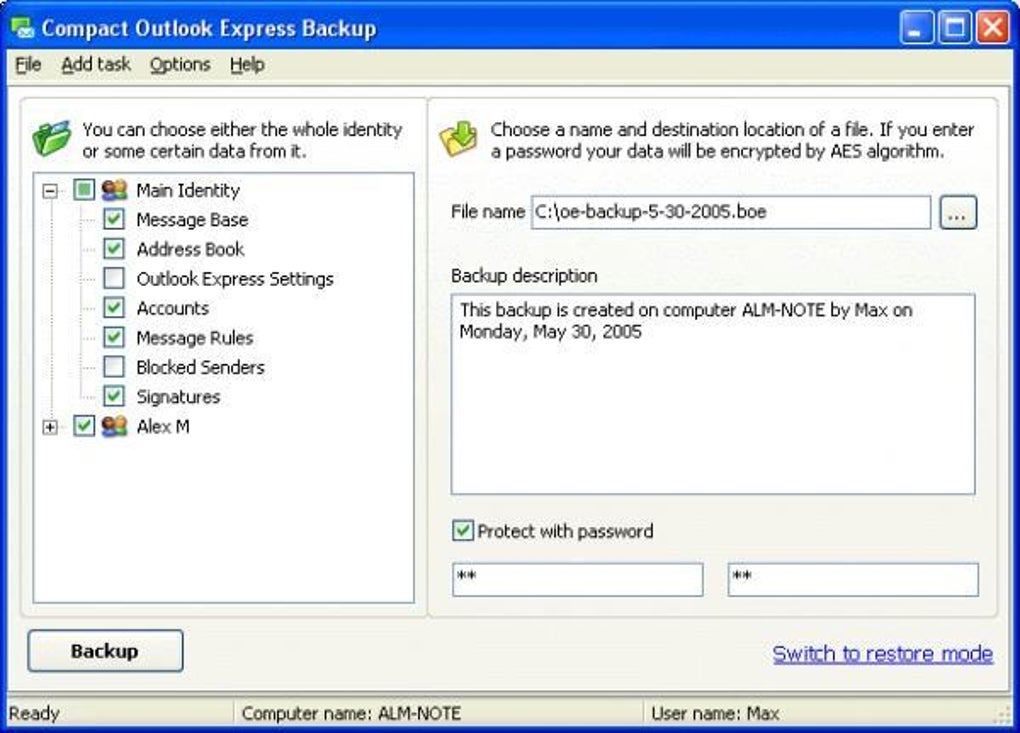The height and width of the screenshot is (733, 1020).
Task: Click the yellow folder download arrow icon
Action: click(459, 139)
